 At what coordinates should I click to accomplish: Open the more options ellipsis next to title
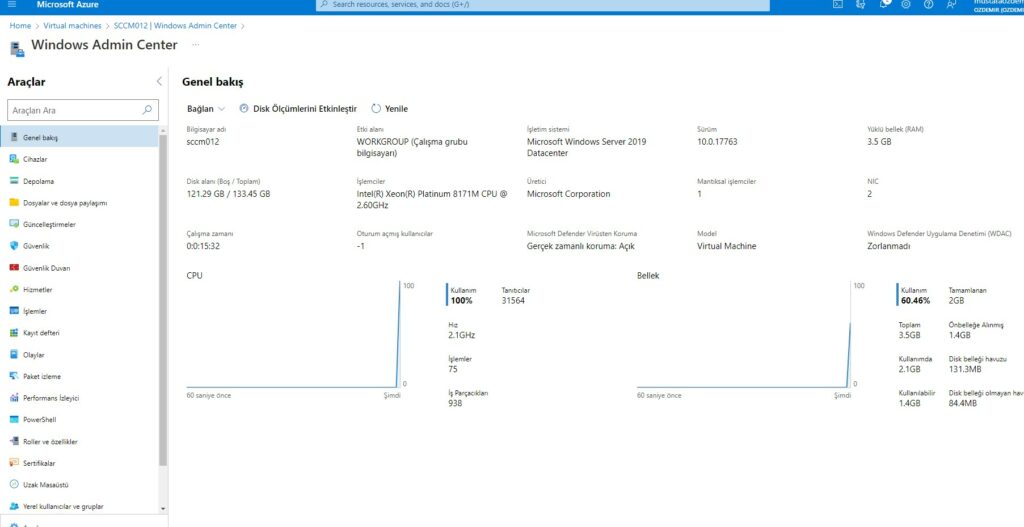click(195, 44)
